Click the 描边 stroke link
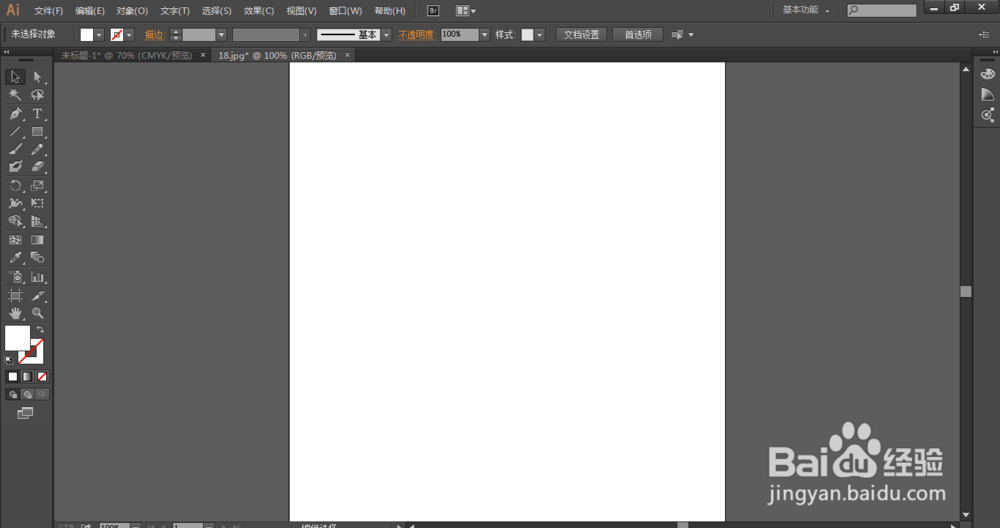Screen dimensions: 1000x528 (154, 35)
